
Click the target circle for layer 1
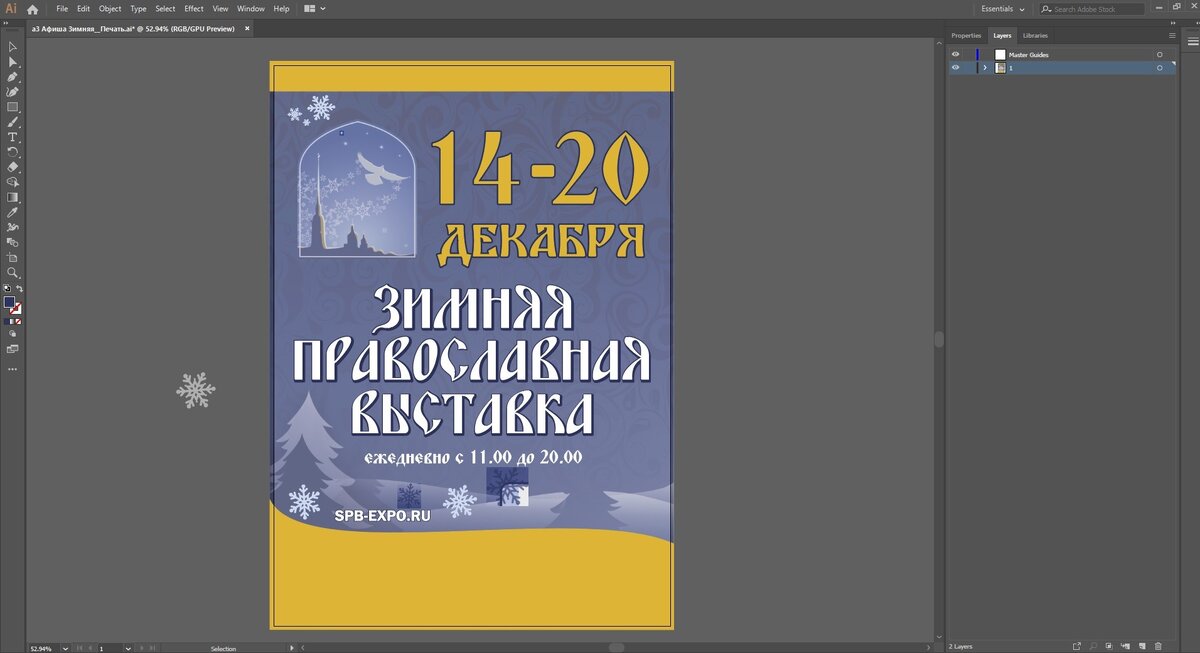click(x=1159, y=67)
